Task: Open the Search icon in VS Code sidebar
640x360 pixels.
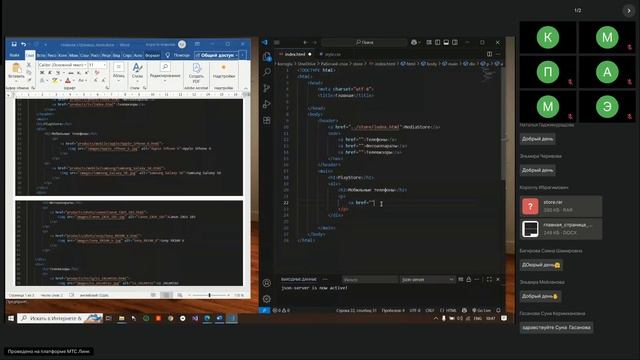Action: 267,72
